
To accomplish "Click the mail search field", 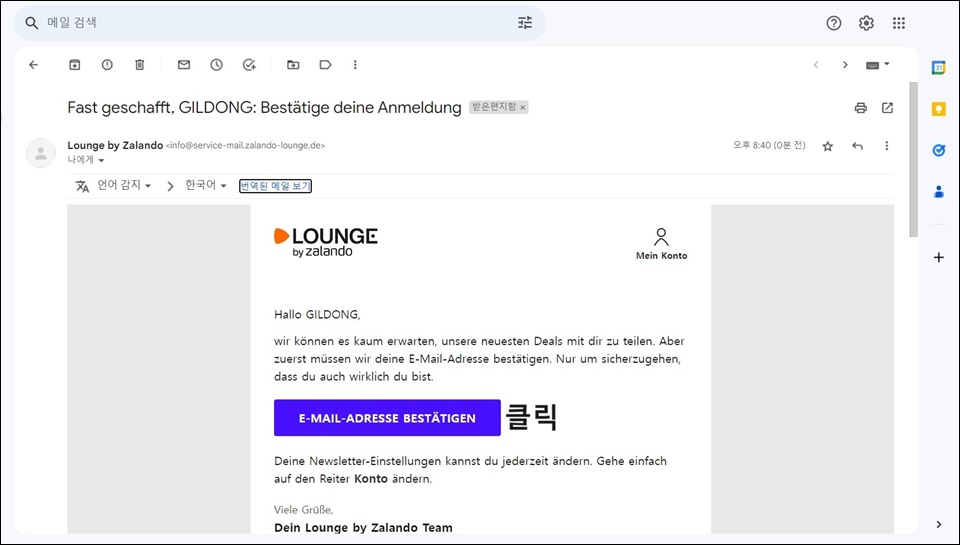I will 279,23.
